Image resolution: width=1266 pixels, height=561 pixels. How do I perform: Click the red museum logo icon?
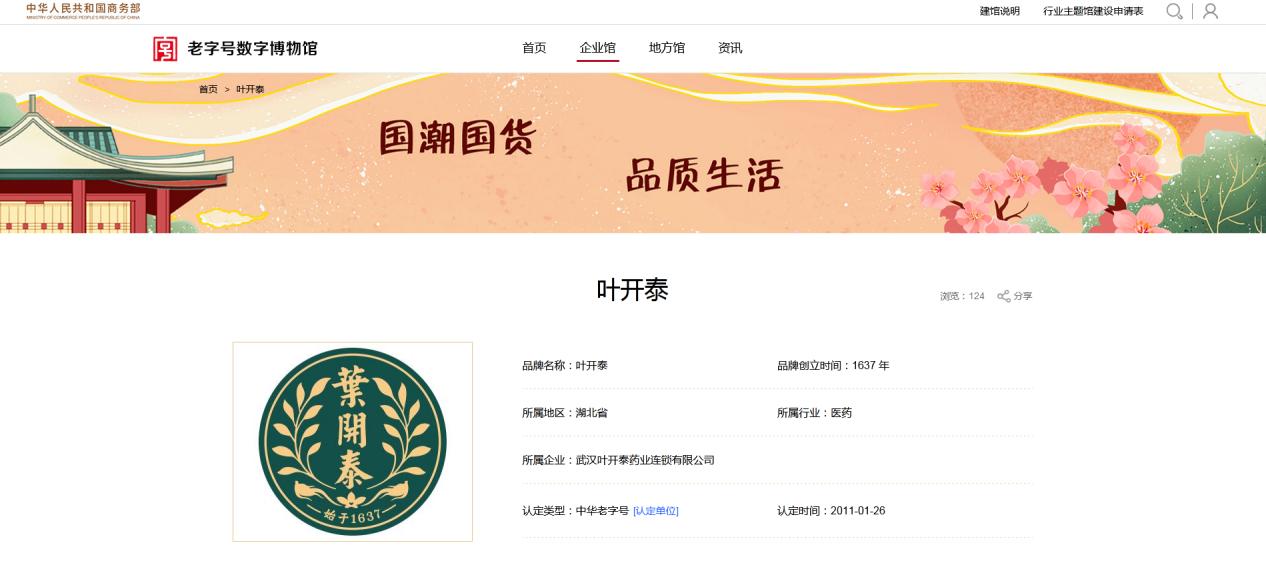tap(165, 48)
